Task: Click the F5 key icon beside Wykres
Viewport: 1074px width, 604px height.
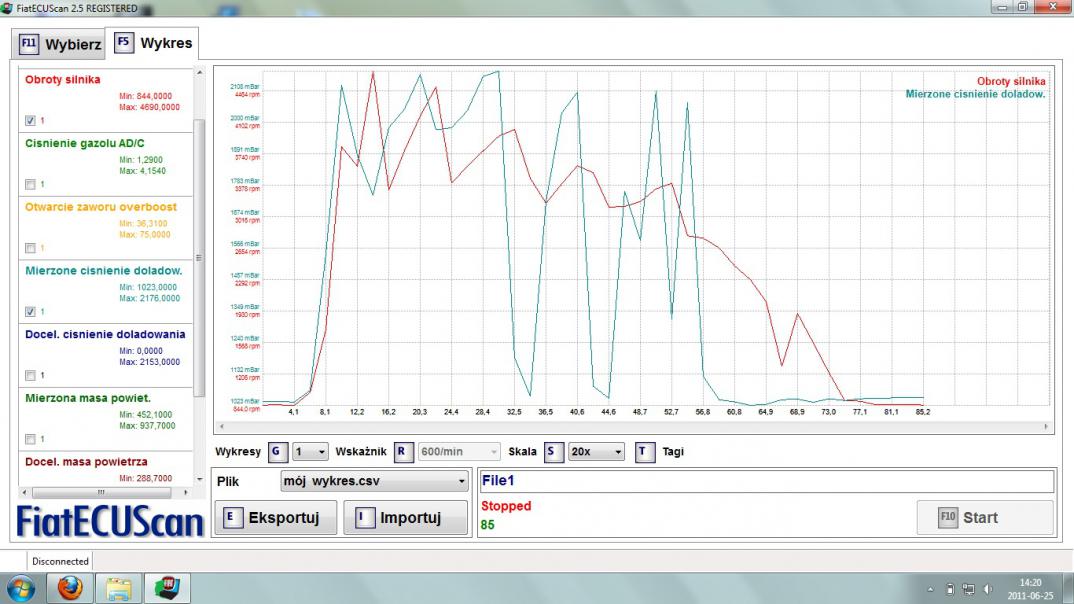Action: coord(123,42)
